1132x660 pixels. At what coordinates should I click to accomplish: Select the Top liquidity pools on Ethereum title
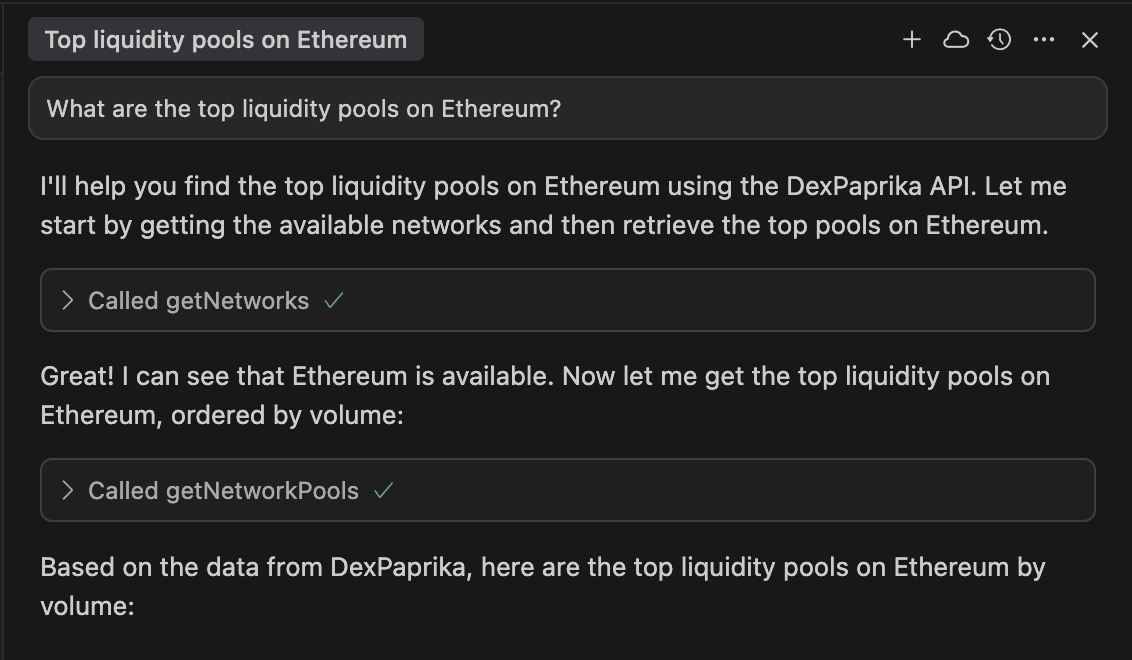pos(224,39)
